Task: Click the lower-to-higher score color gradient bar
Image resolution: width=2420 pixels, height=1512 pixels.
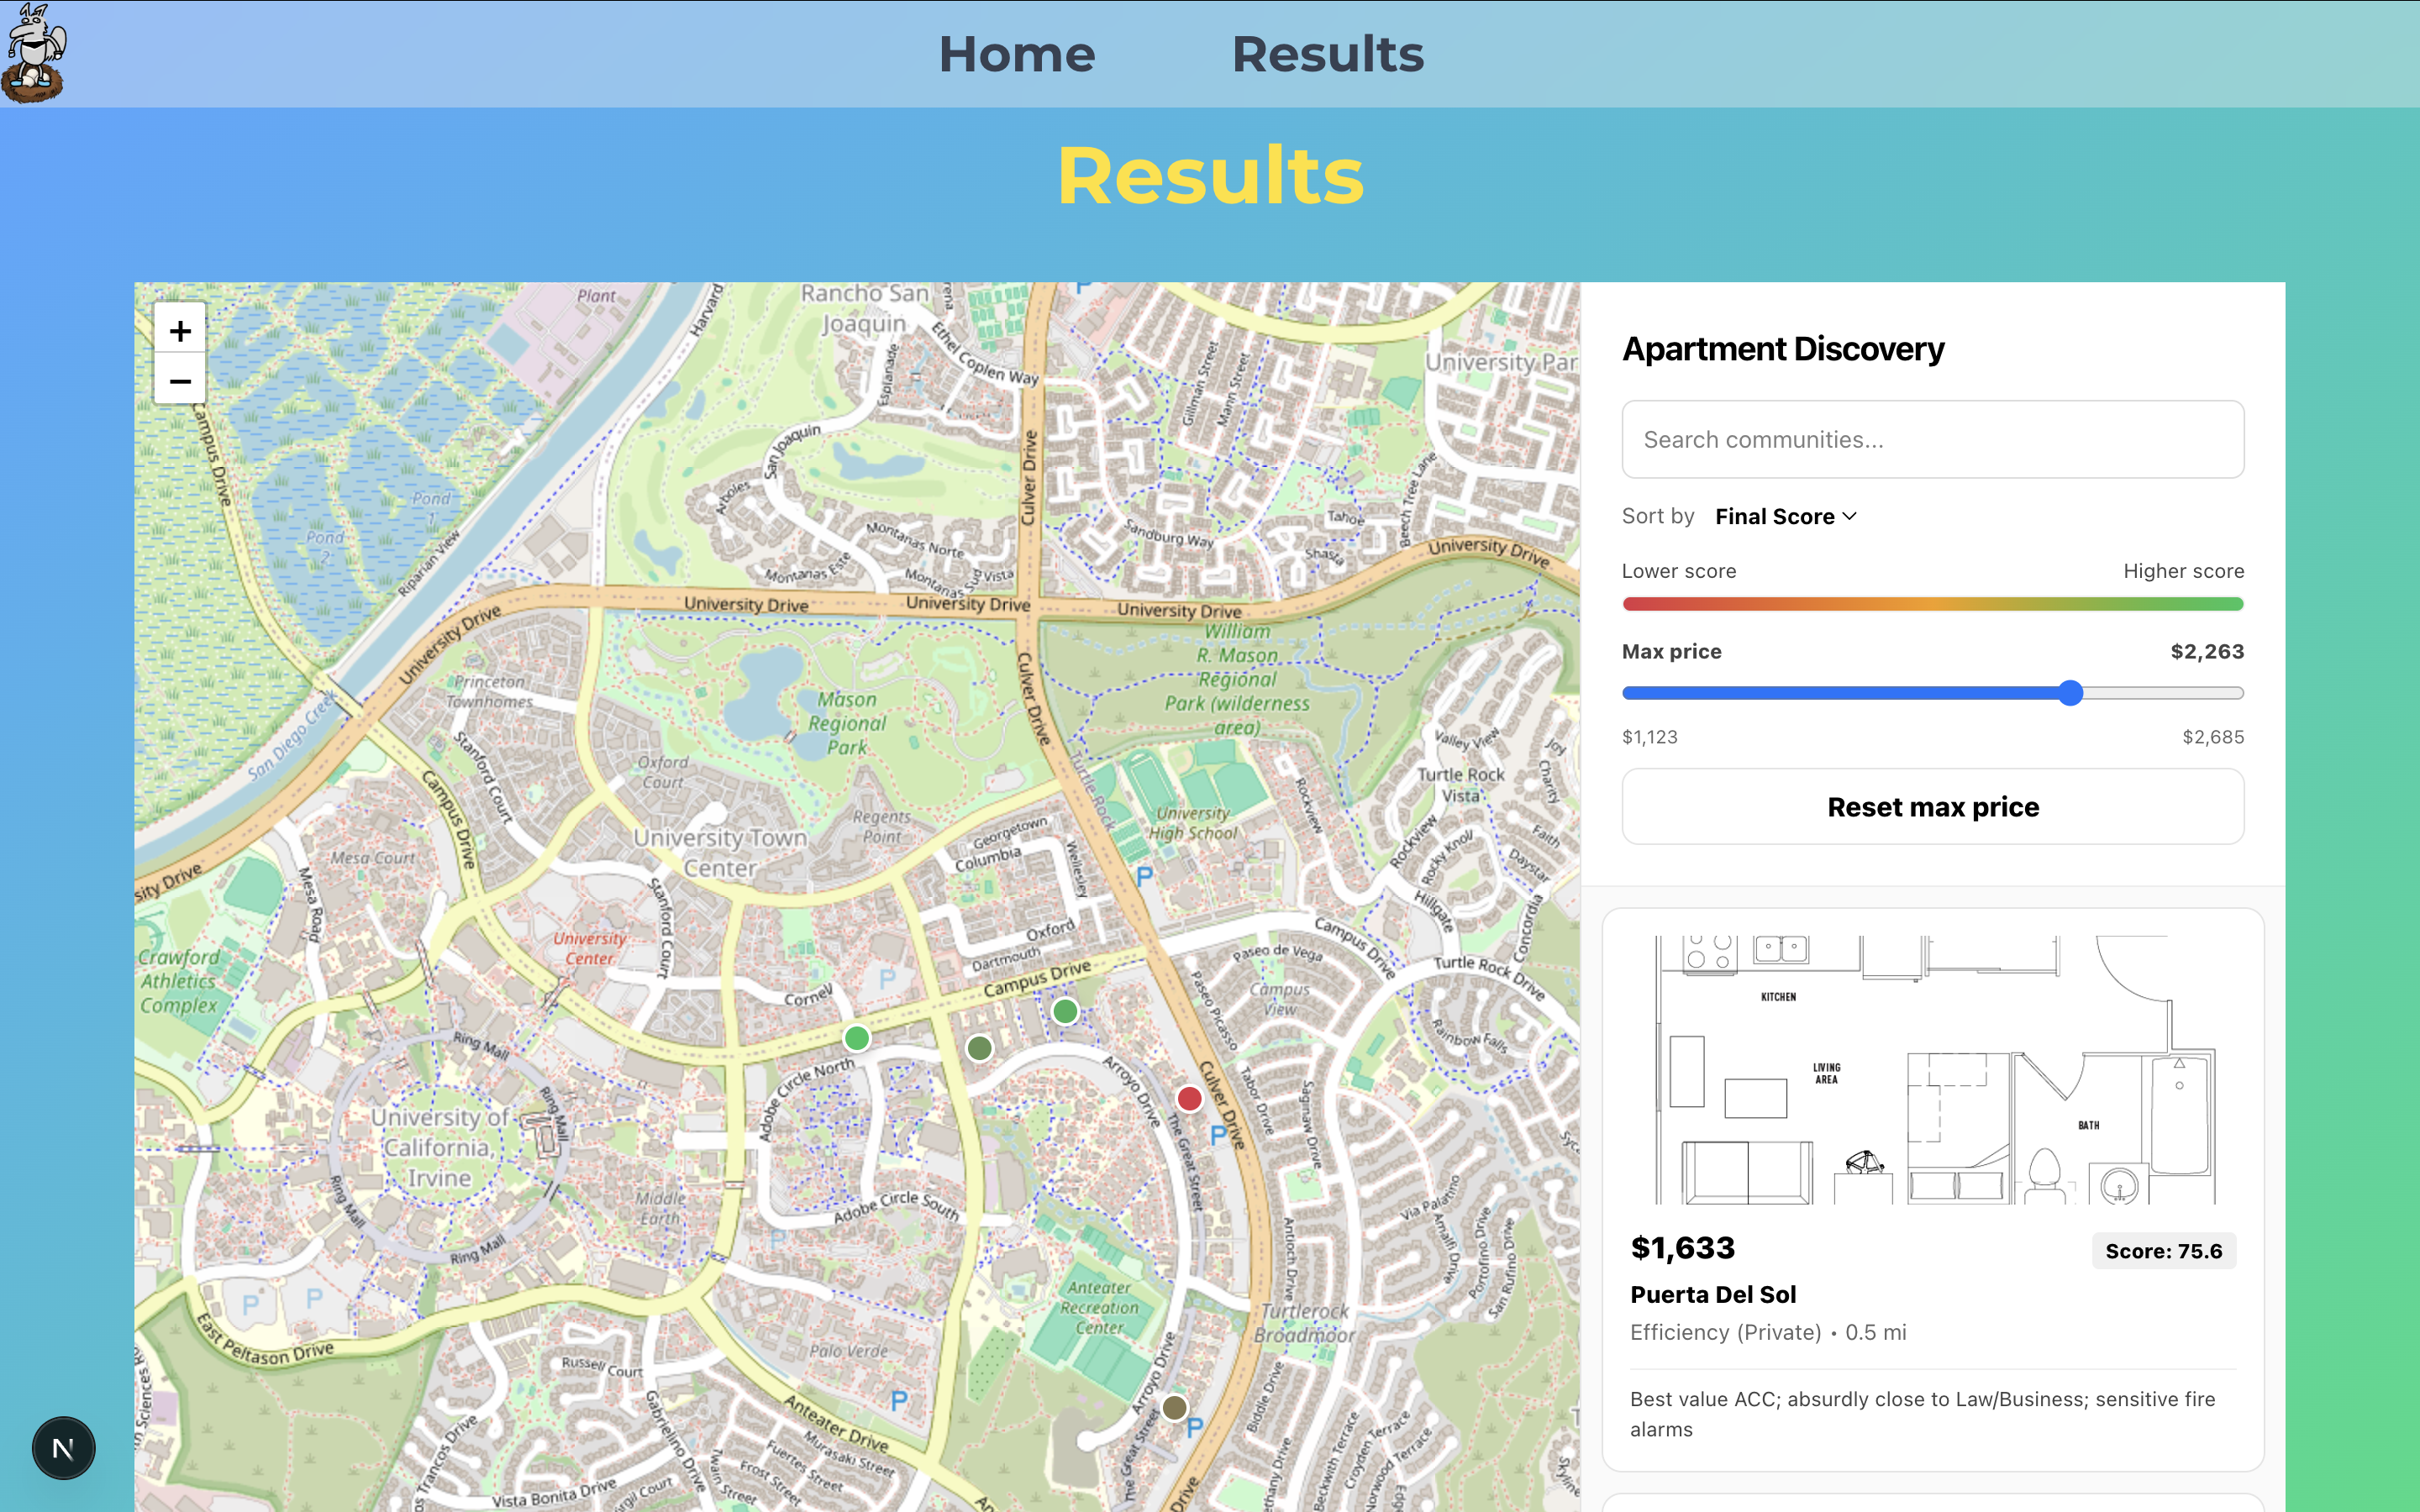Action: pos(1932,604)
